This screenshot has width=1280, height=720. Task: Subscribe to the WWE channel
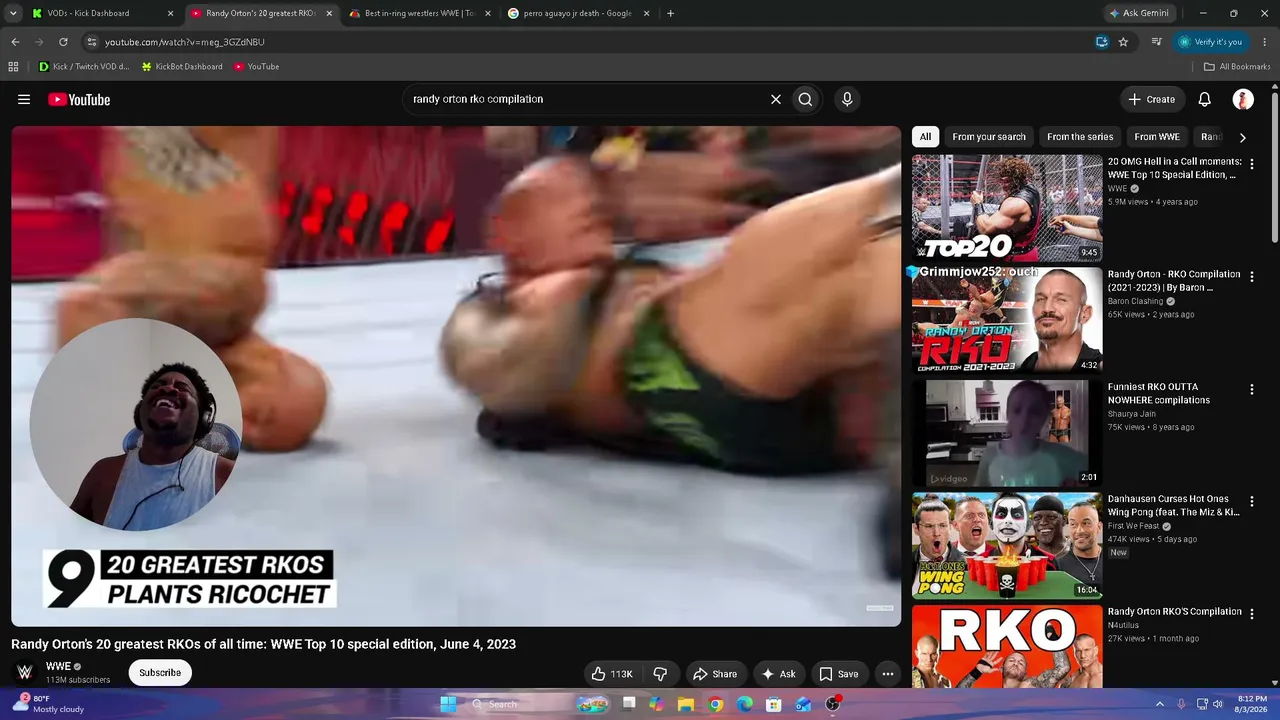tap(160, 673)
